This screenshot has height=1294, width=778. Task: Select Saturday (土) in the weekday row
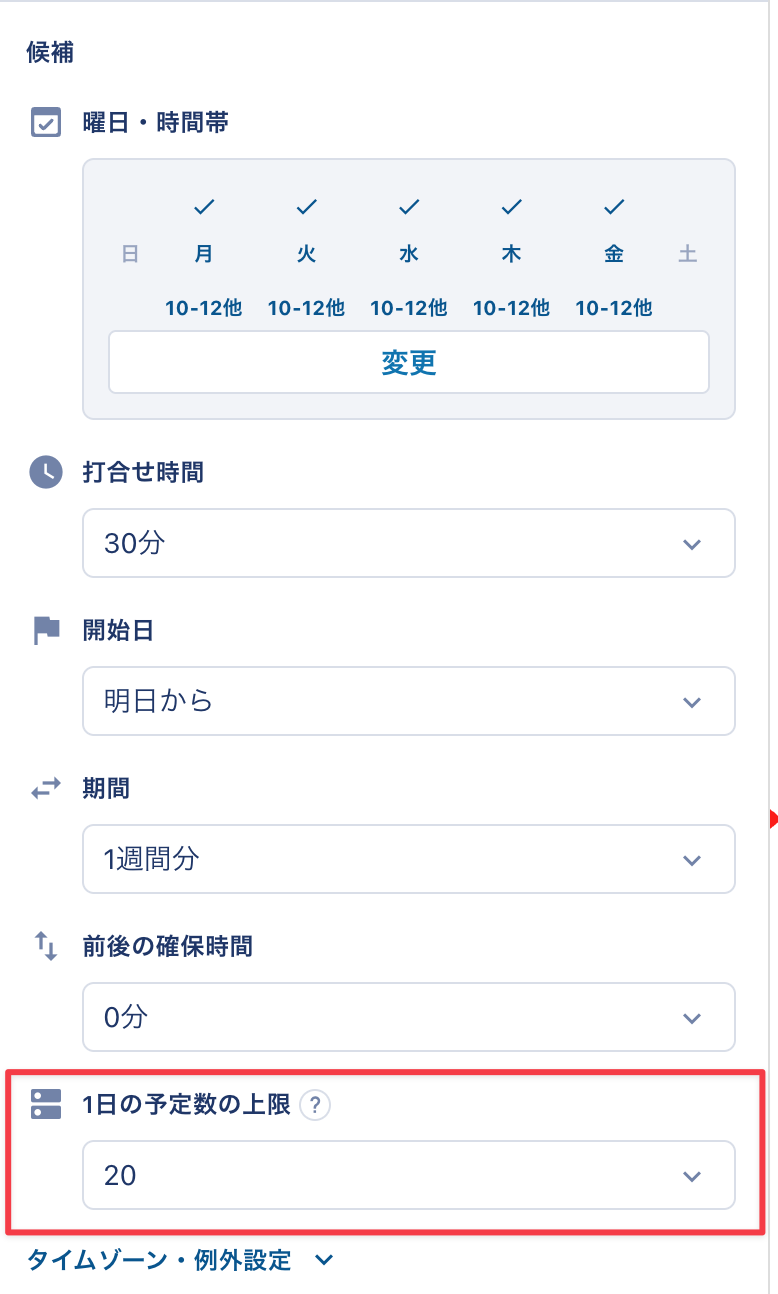(x=688, y=254)
